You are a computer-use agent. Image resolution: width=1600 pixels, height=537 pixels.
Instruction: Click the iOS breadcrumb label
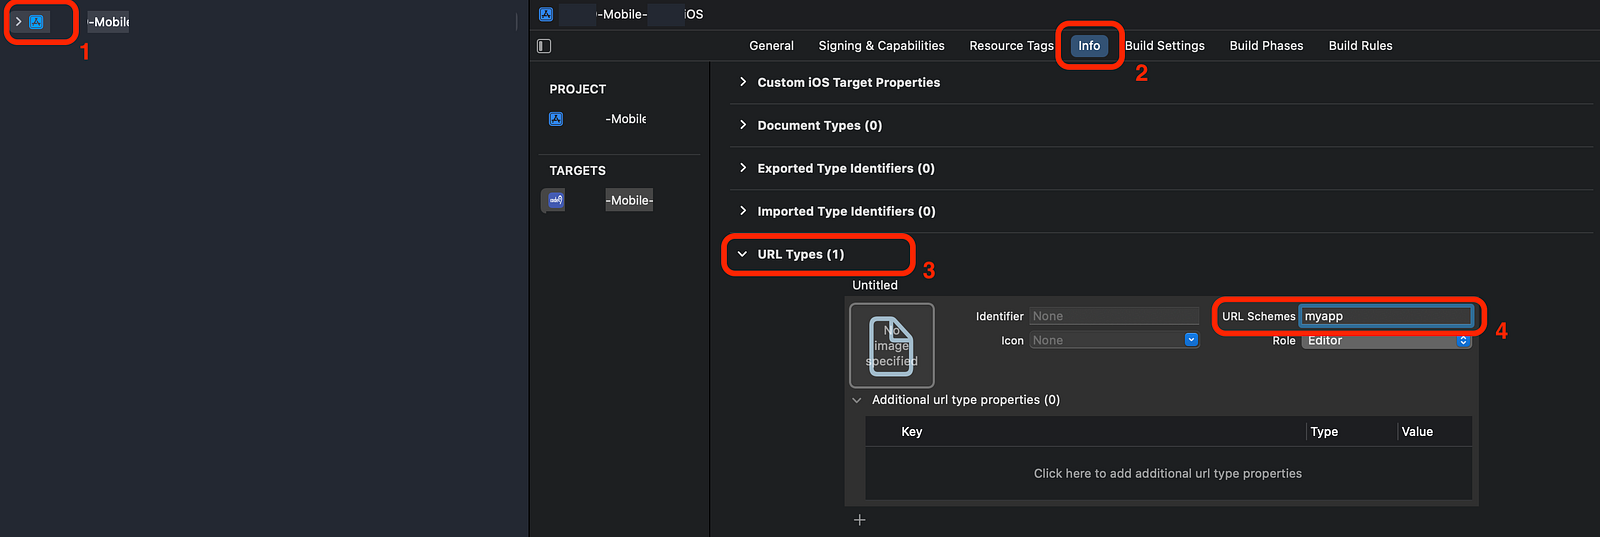click(694, 14)
